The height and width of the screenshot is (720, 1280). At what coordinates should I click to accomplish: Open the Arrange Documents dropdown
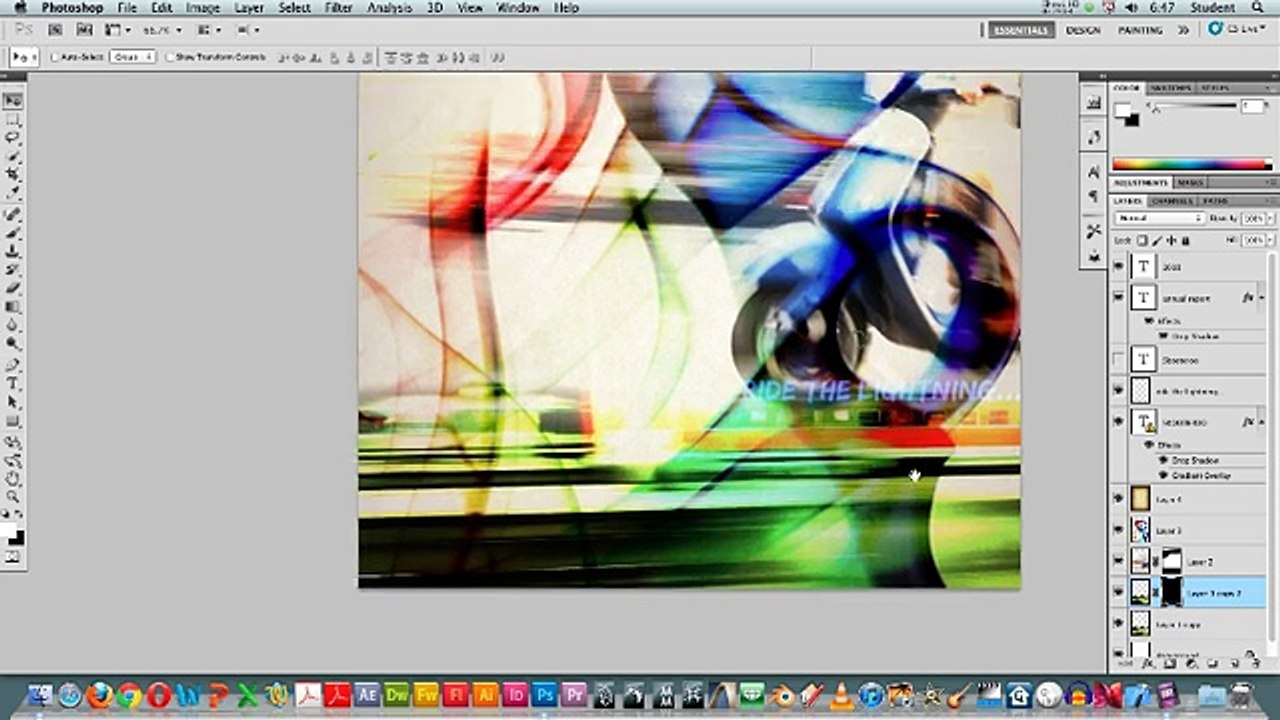tap(208, 30)
